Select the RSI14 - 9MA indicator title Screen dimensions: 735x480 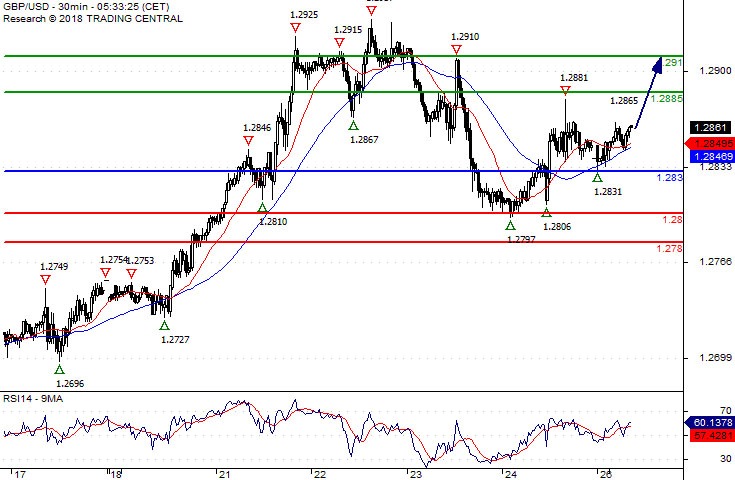(33, 398)
